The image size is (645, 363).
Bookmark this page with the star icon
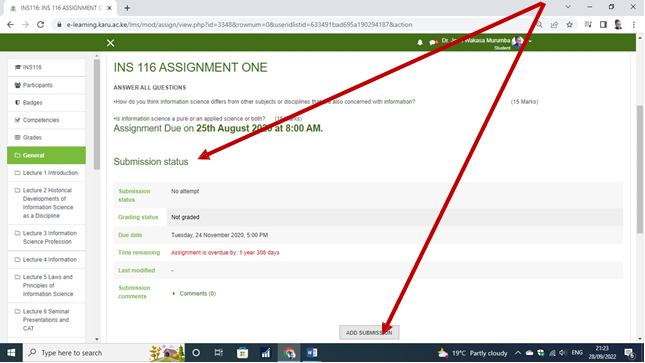569,25
